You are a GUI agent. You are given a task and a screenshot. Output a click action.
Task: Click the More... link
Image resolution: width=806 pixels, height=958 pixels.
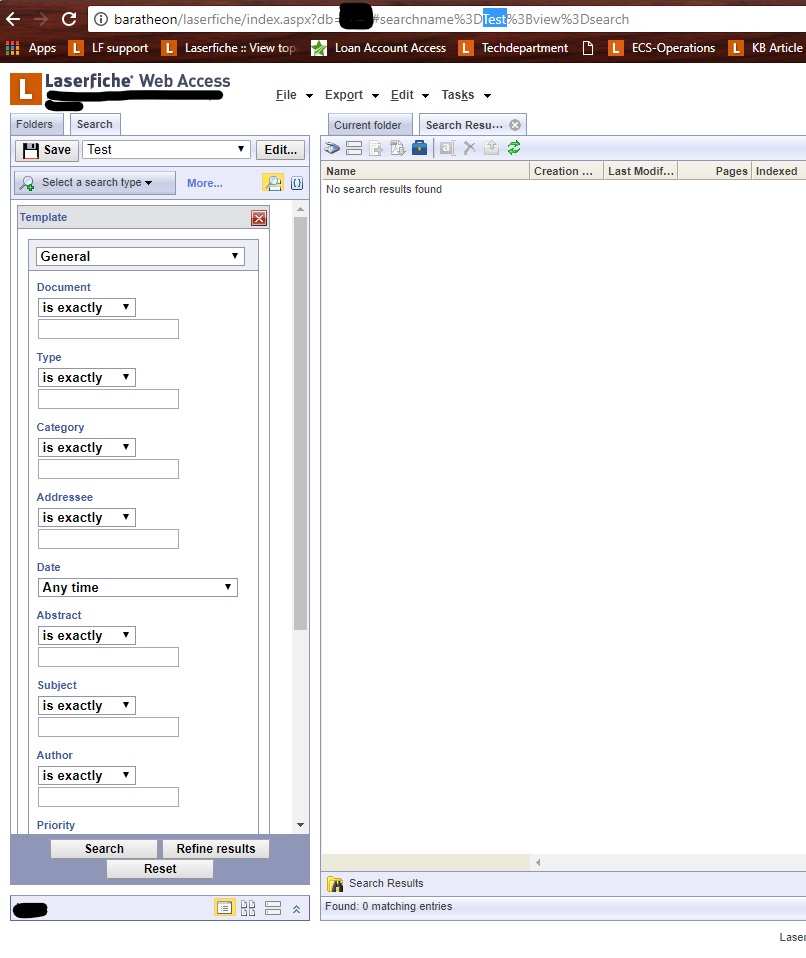(205, 183)
